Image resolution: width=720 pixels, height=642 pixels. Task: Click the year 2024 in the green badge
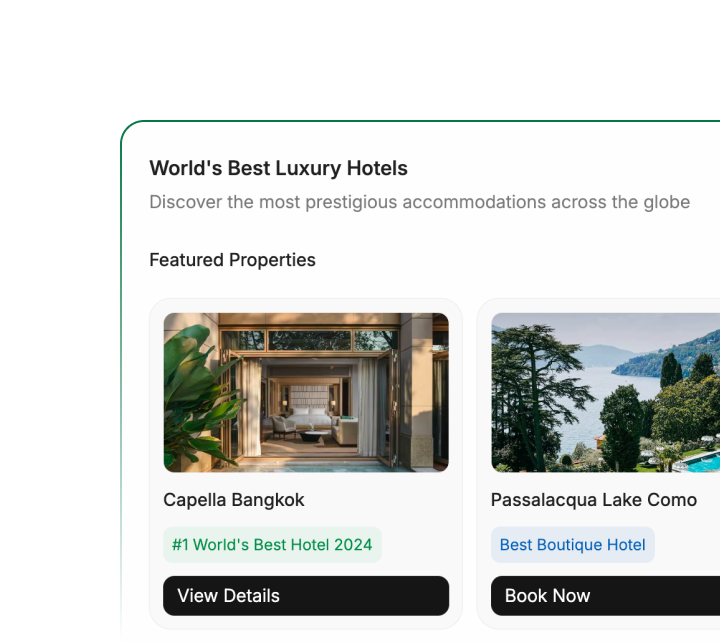coord(353,545)
